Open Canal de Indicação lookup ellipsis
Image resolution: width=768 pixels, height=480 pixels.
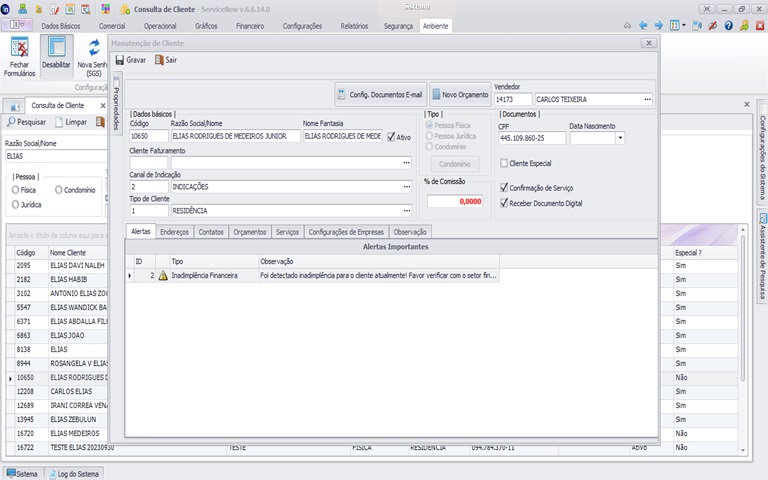[x=406, y=186]
